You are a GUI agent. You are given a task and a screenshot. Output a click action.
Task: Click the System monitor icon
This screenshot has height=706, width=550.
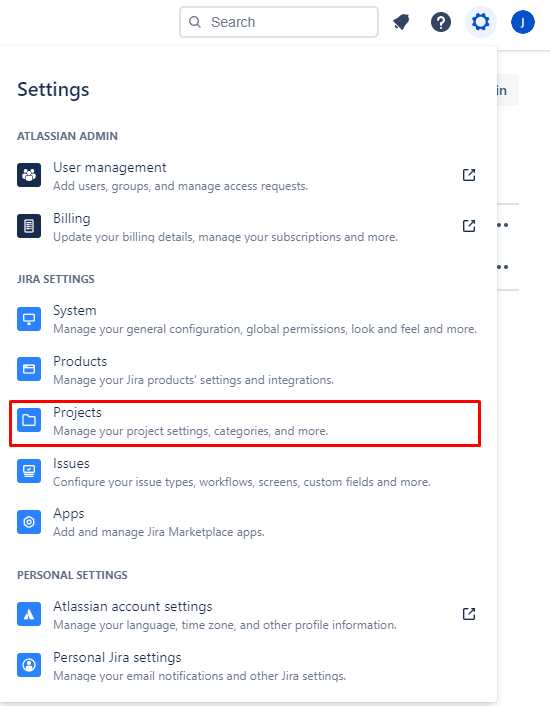point(29,319)
